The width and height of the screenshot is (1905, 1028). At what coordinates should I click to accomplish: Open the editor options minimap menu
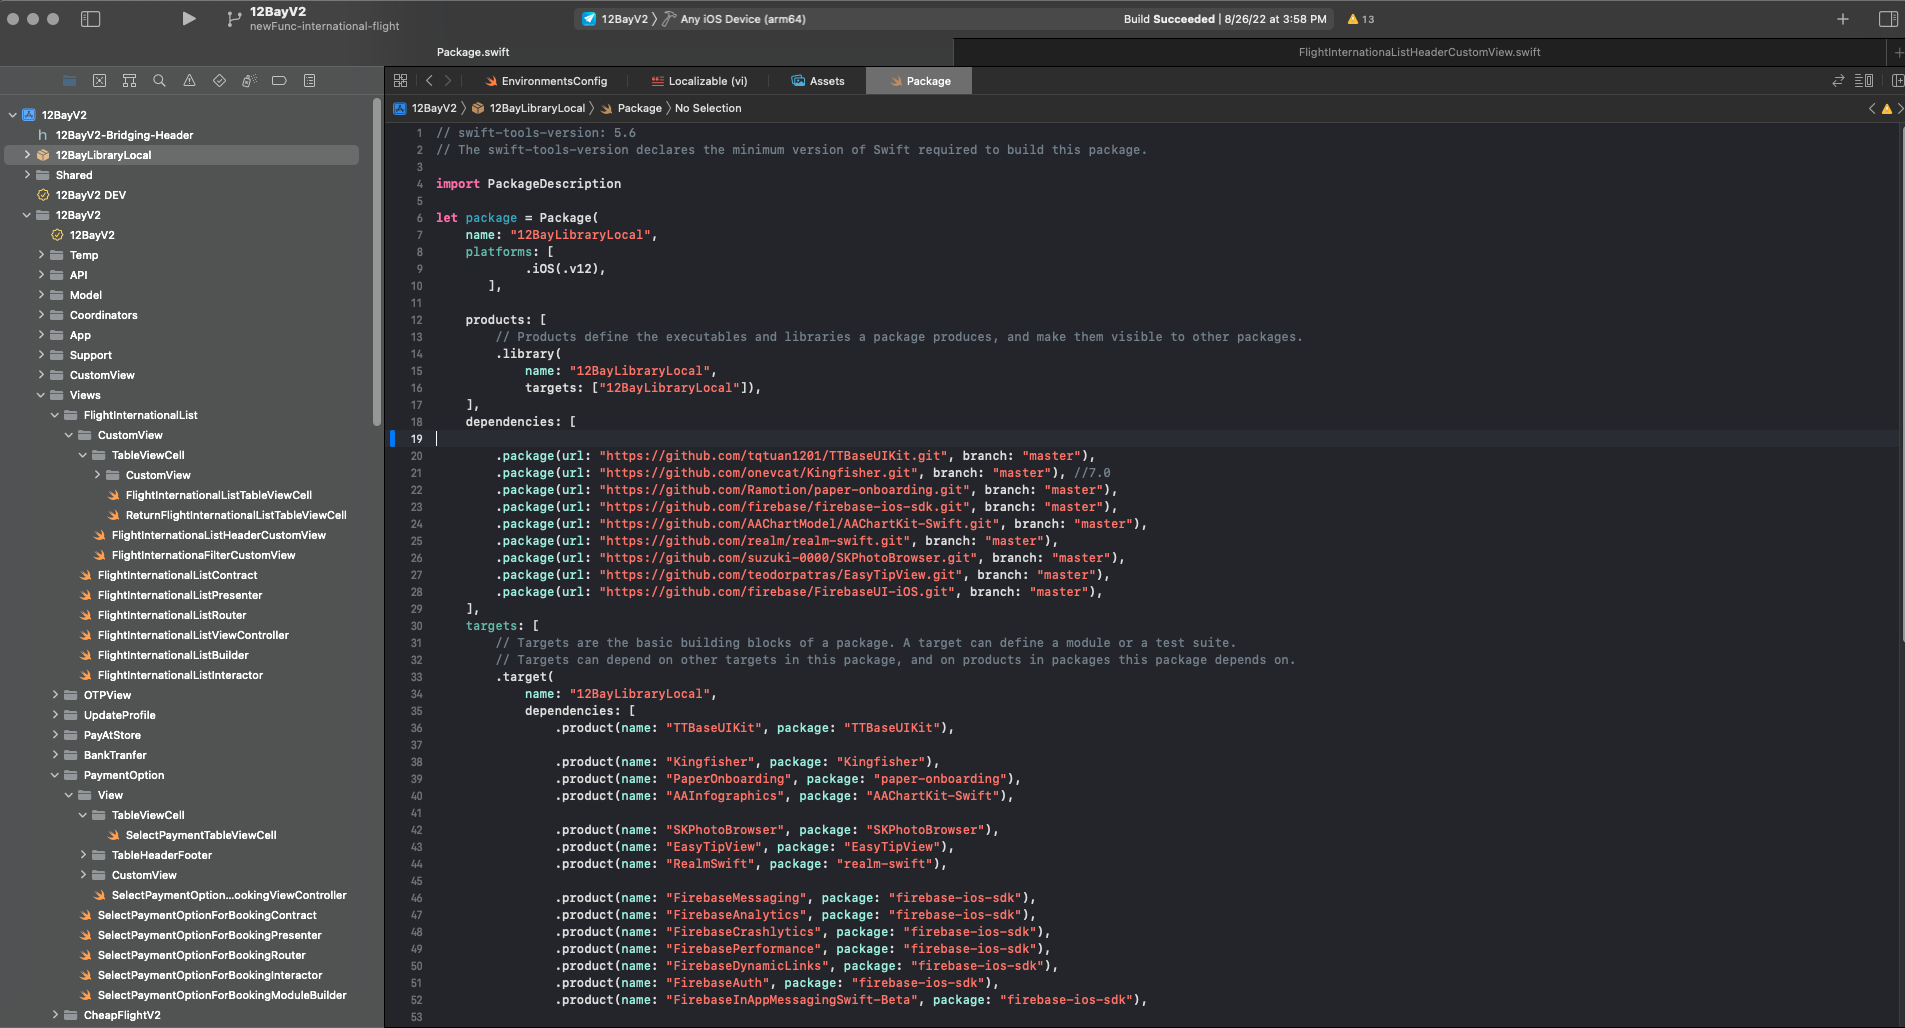click(x=1864, y=80)
